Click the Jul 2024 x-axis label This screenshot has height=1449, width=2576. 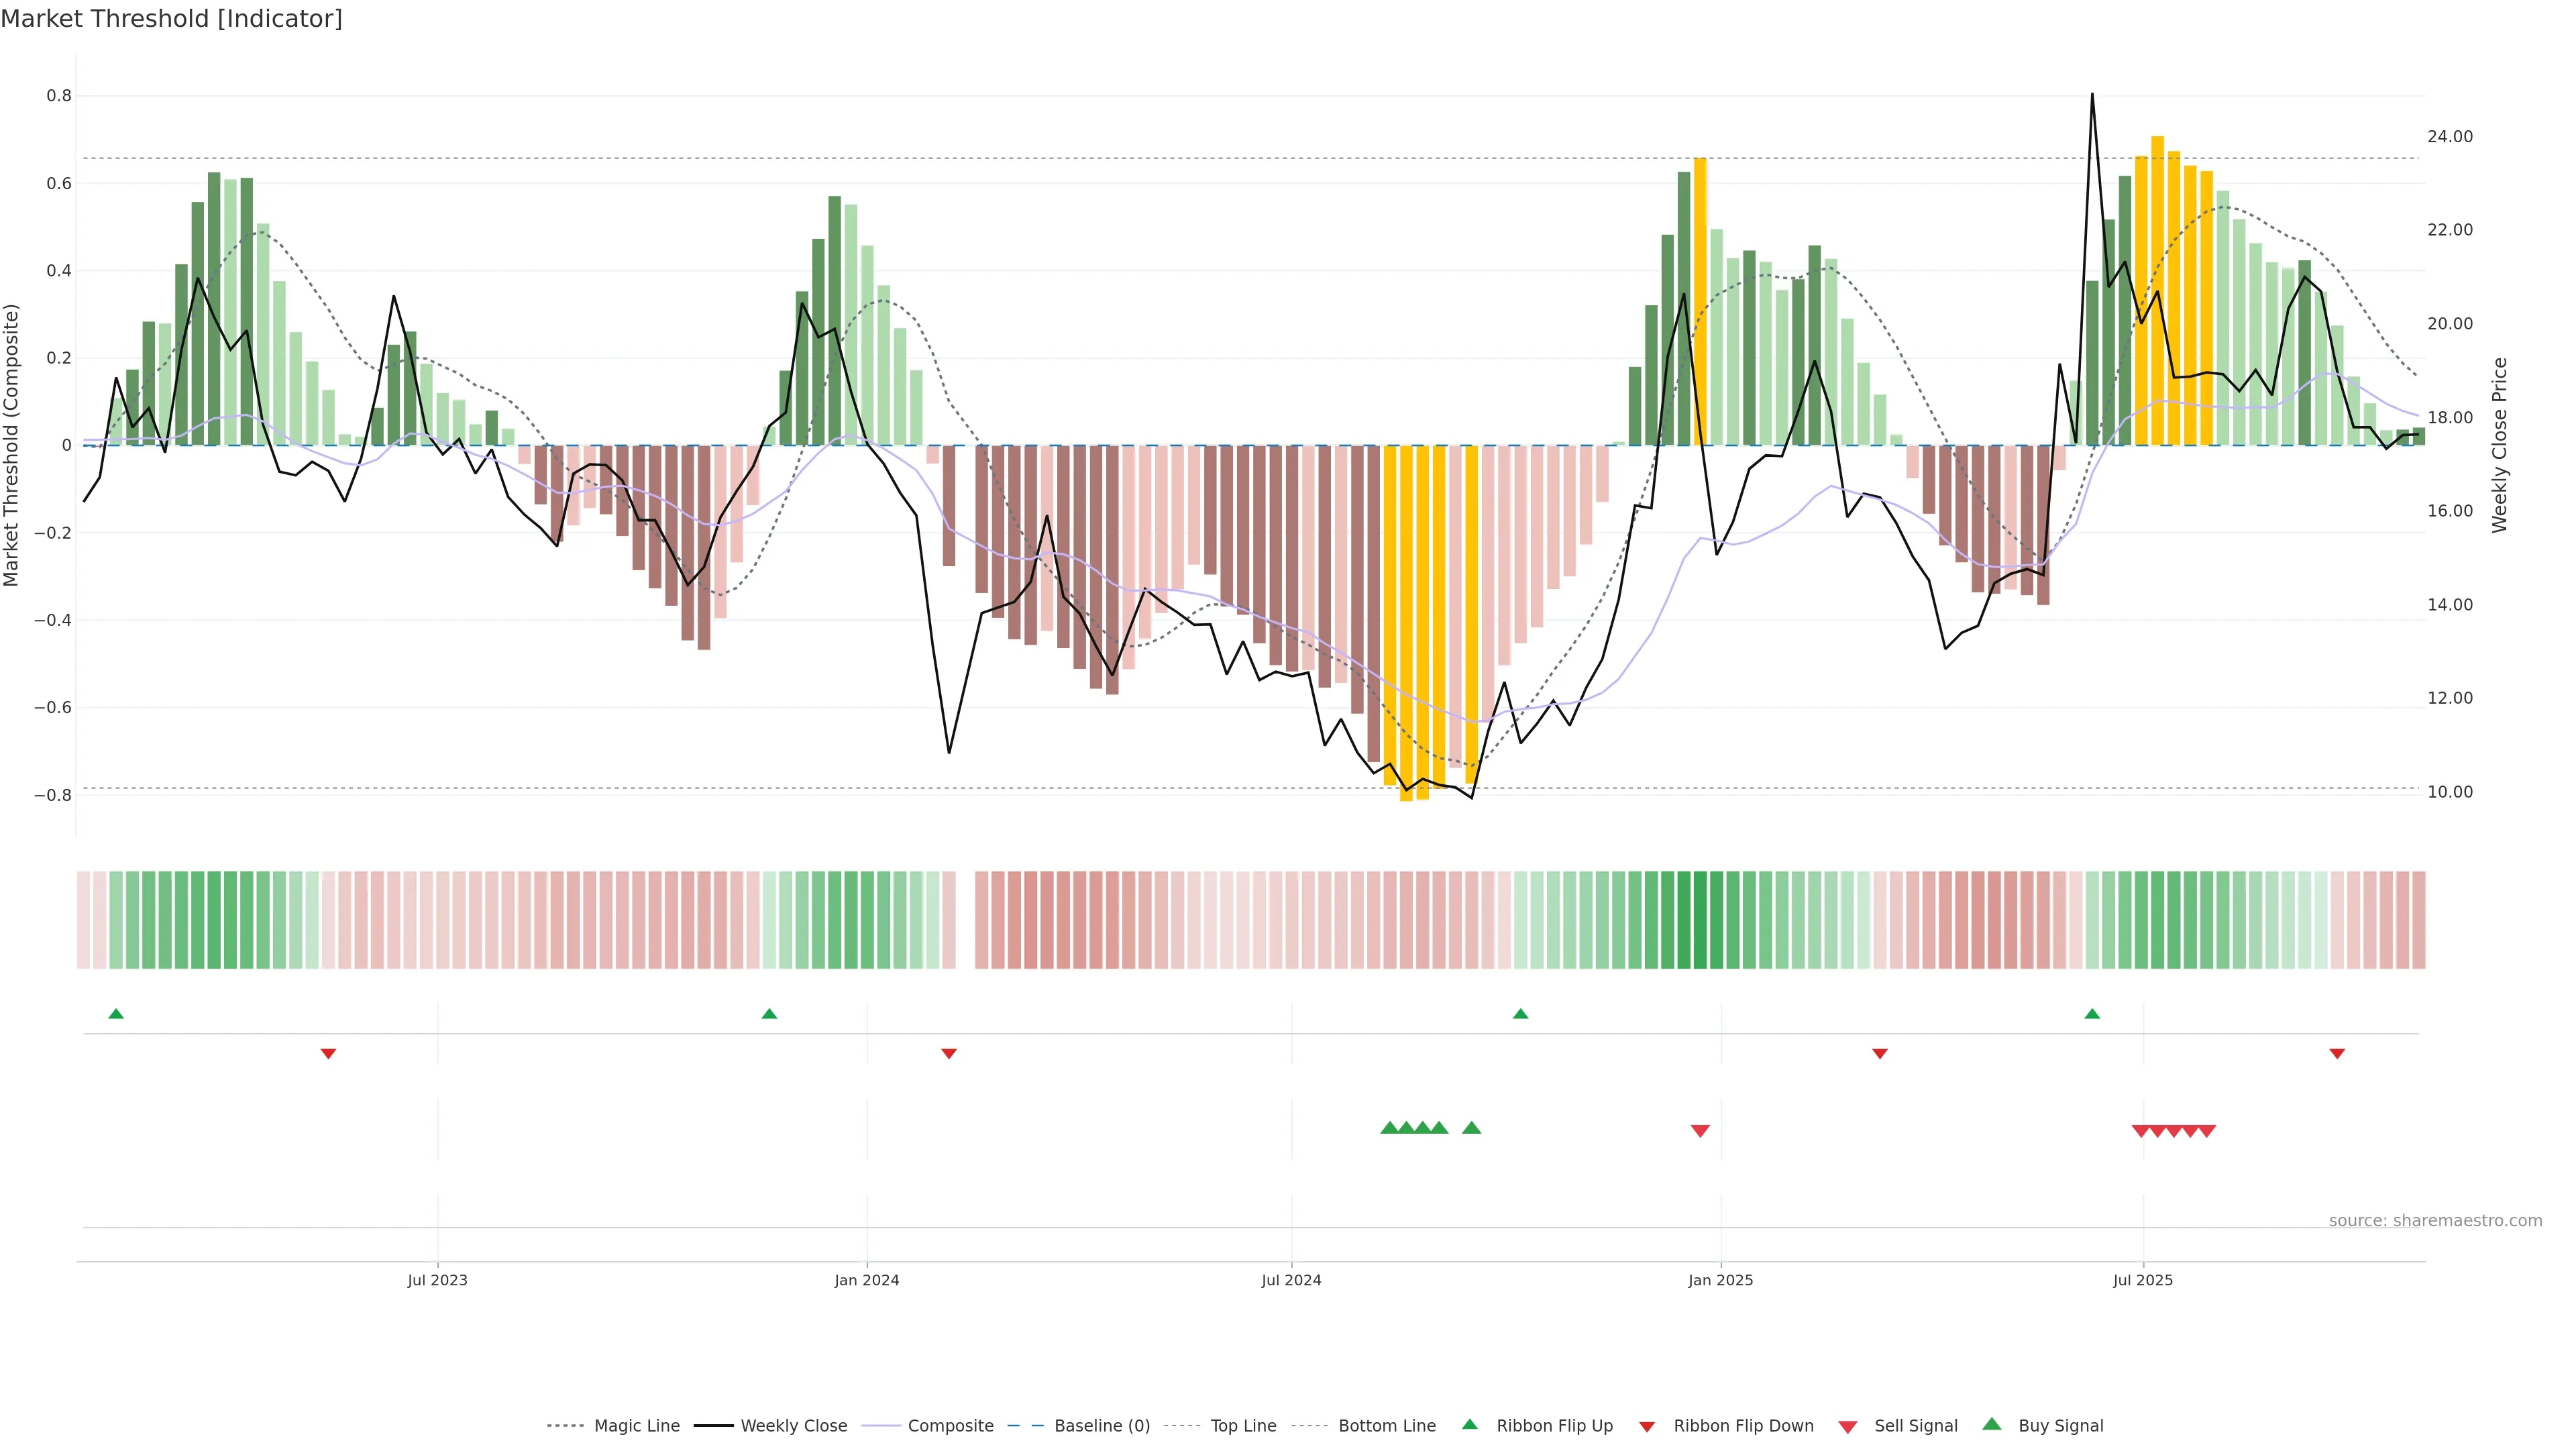(x=1291, y=1280)
